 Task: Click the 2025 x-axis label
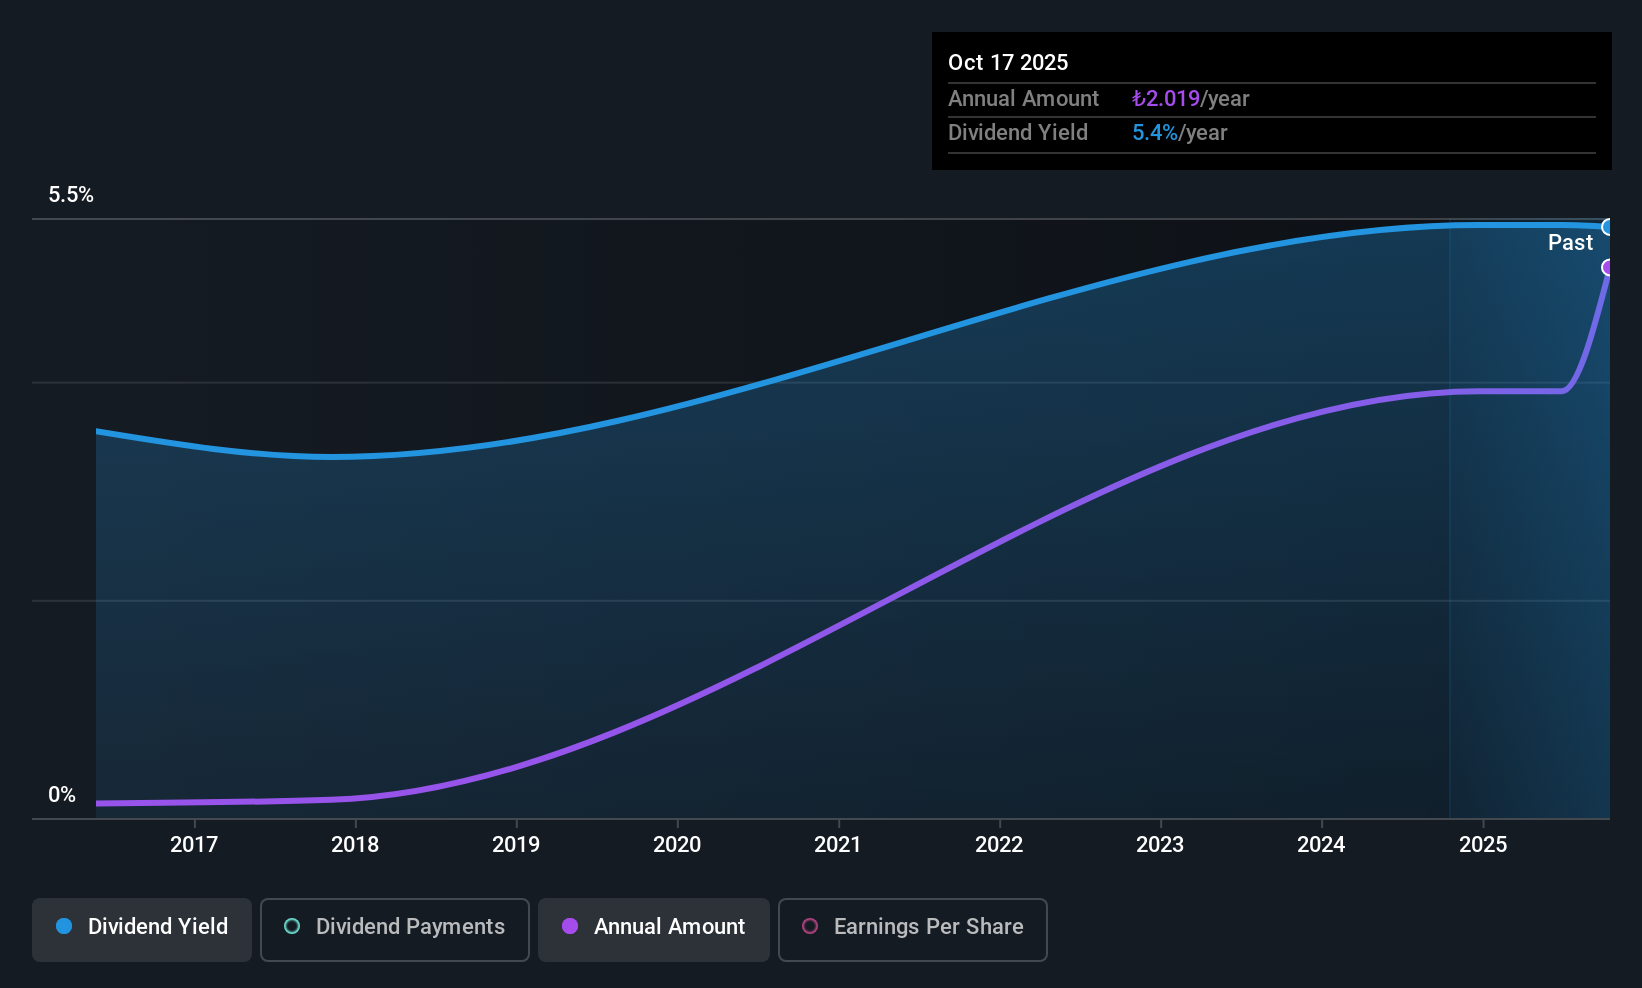click(1483, 845)
